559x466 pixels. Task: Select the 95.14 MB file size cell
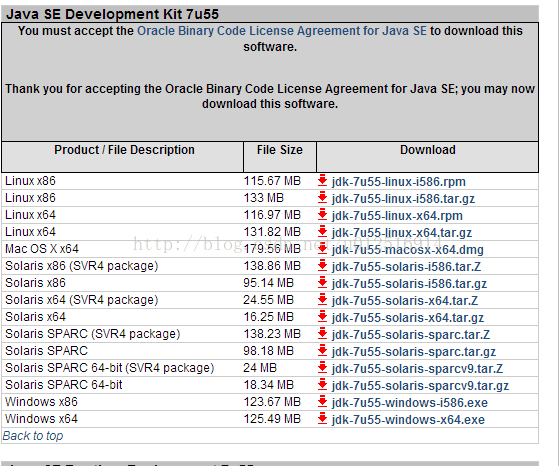(x=269, y=283)
